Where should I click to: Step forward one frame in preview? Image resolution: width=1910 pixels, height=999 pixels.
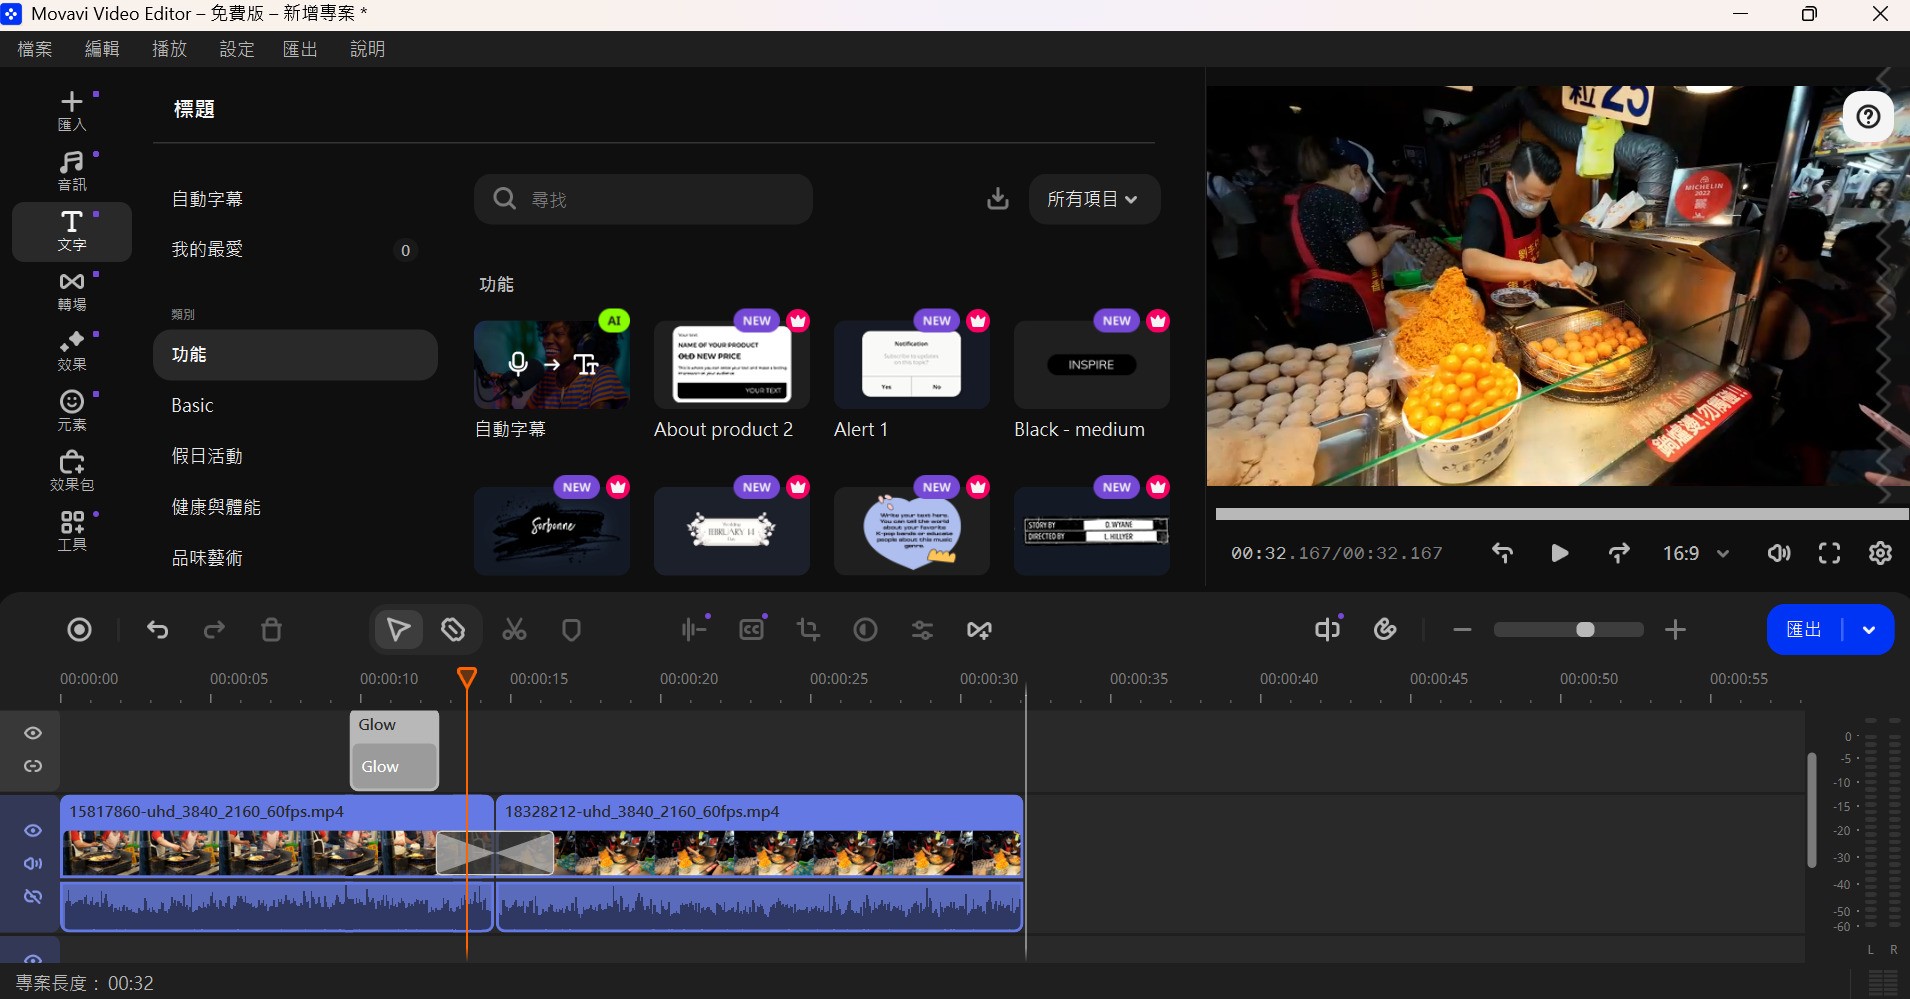(1619, 553)
